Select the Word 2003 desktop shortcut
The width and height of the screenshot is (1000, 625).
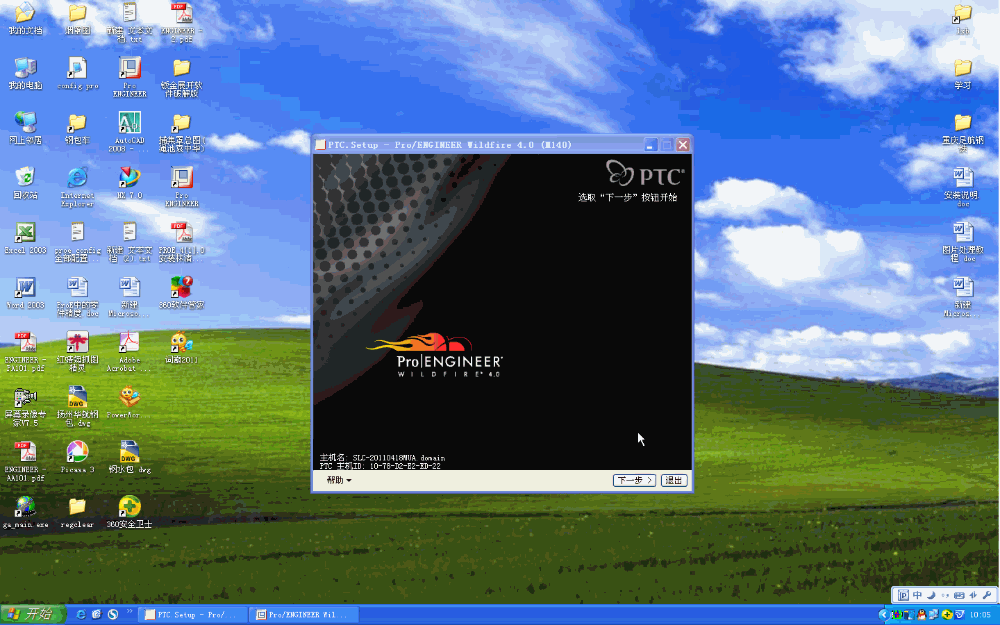[x=26, y=293]
